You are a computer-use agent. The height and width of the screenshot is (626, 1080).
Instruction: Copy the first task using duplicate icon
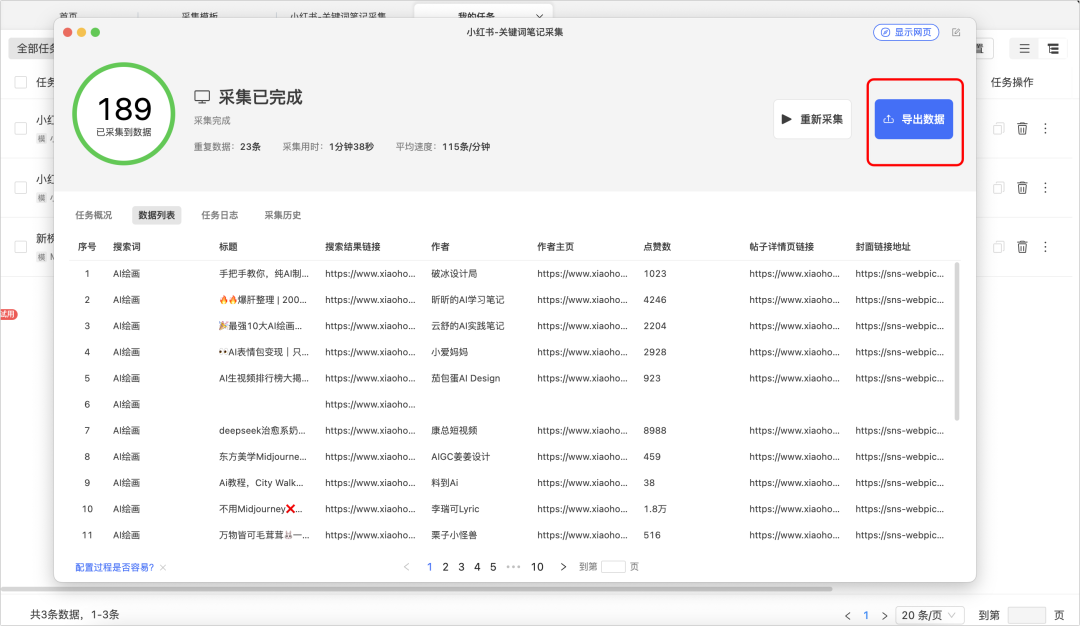[998, 128]
